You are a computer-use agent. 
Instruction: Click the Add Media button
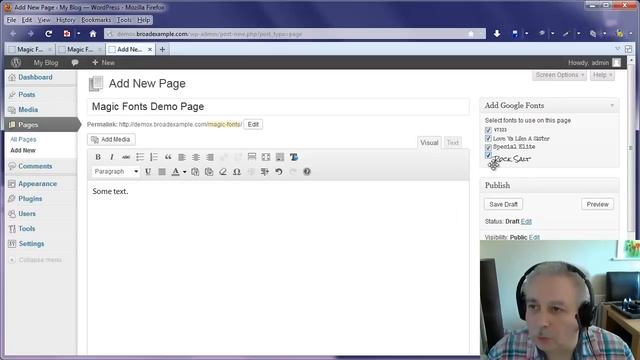[x=111, y=140]
